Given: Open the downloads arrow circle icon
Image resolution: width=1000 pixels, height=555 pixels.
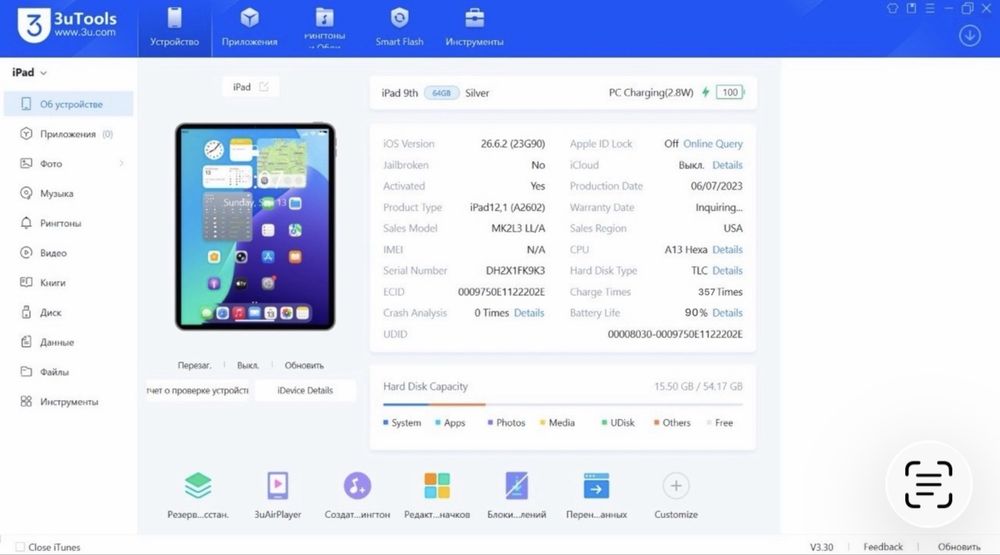Looking at the screenshot, I should point(969,35).
